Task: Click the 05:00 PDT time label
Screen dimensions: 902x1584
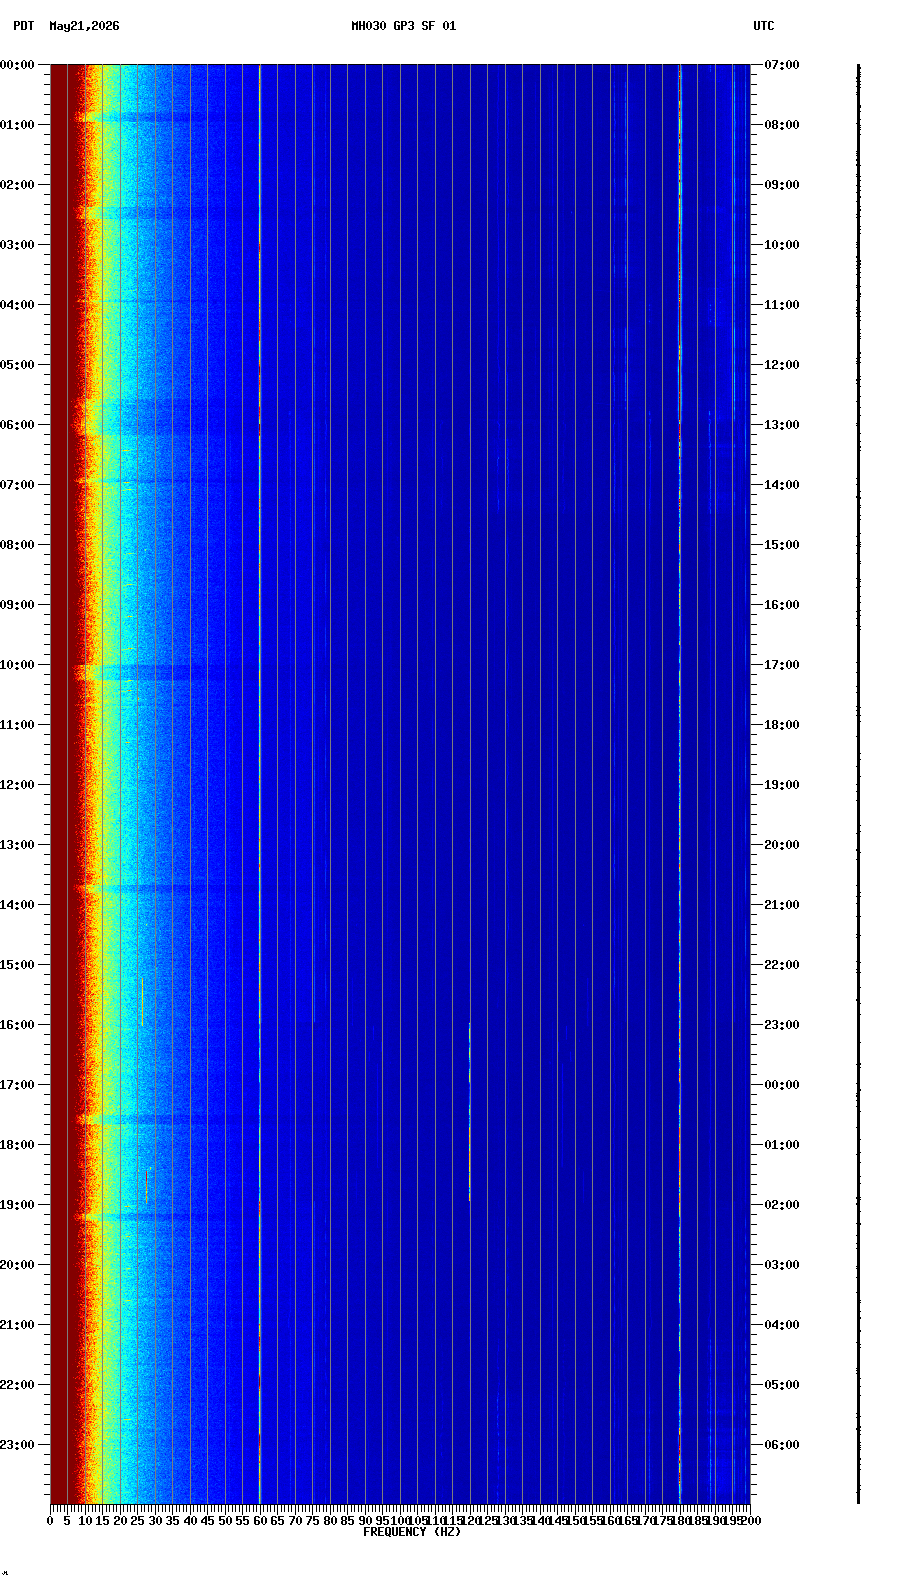Action: click(17, 365)
